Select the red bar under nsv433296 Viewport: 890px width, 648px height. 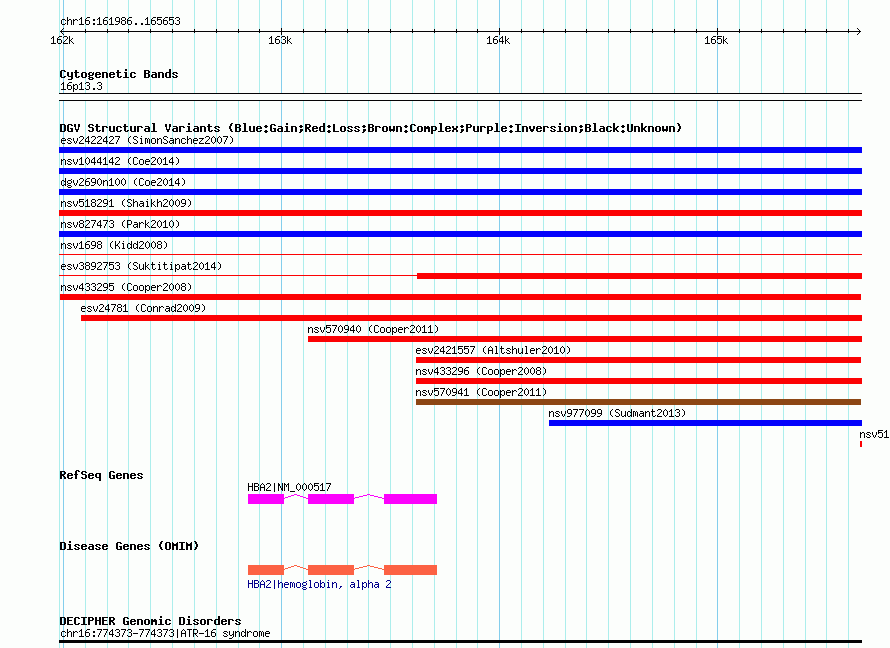639,381
